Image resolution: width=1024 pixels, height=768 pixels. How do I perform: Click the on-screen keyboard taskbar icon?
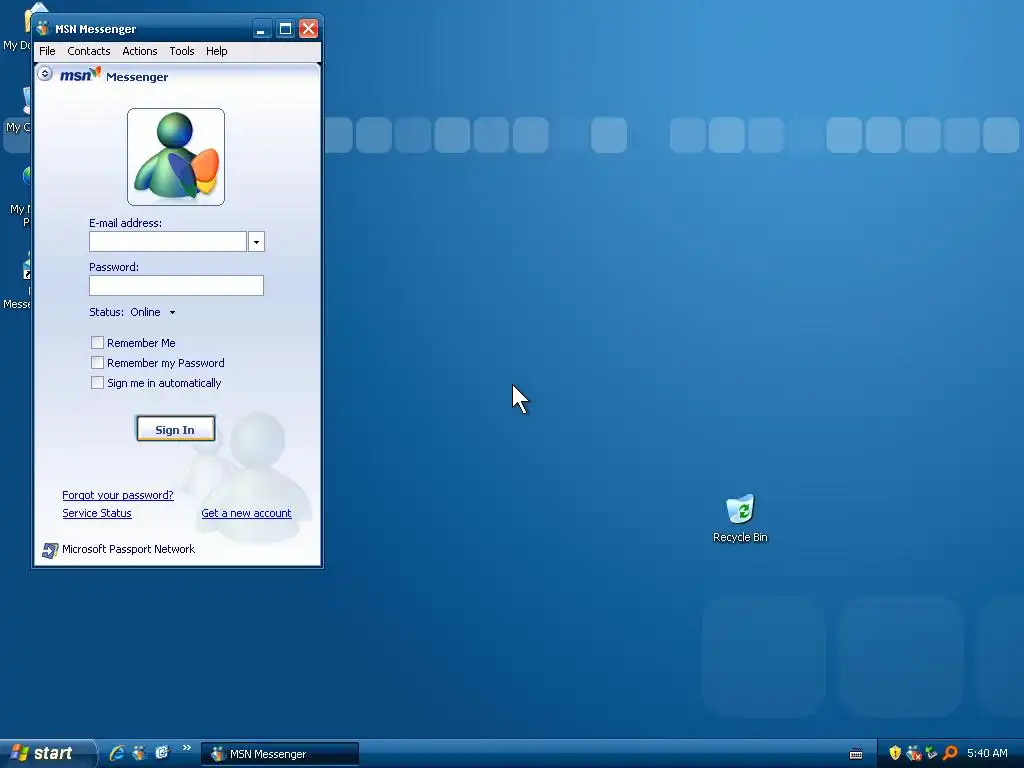coord(856,754)
